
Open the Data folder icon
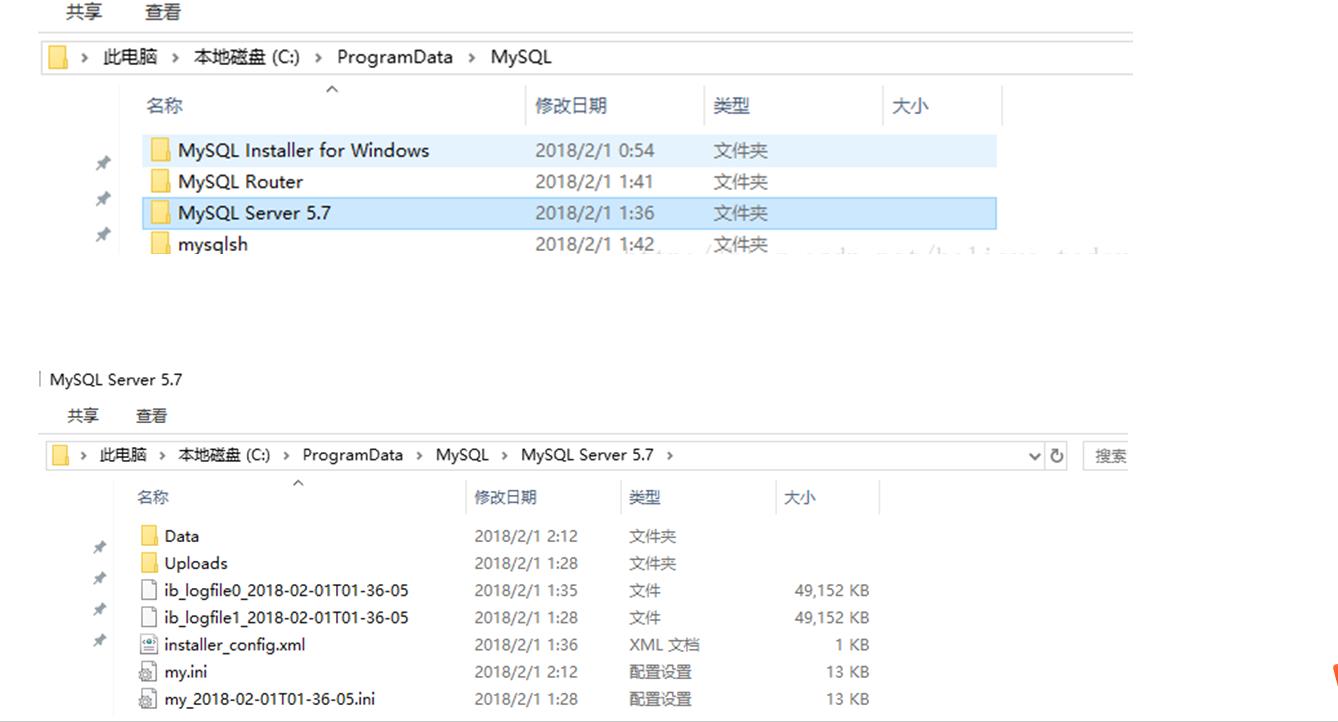[149, 536]
